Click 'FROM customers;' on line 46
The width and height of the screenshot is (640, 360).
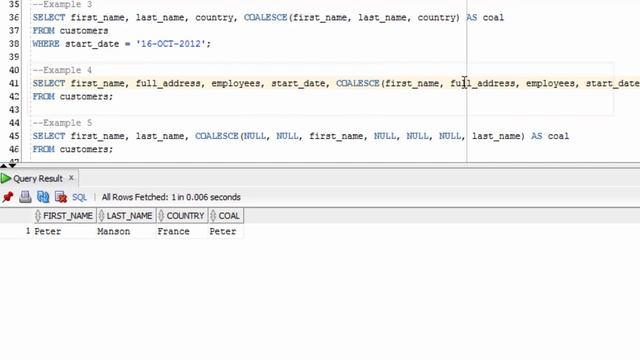coord(73,149)
